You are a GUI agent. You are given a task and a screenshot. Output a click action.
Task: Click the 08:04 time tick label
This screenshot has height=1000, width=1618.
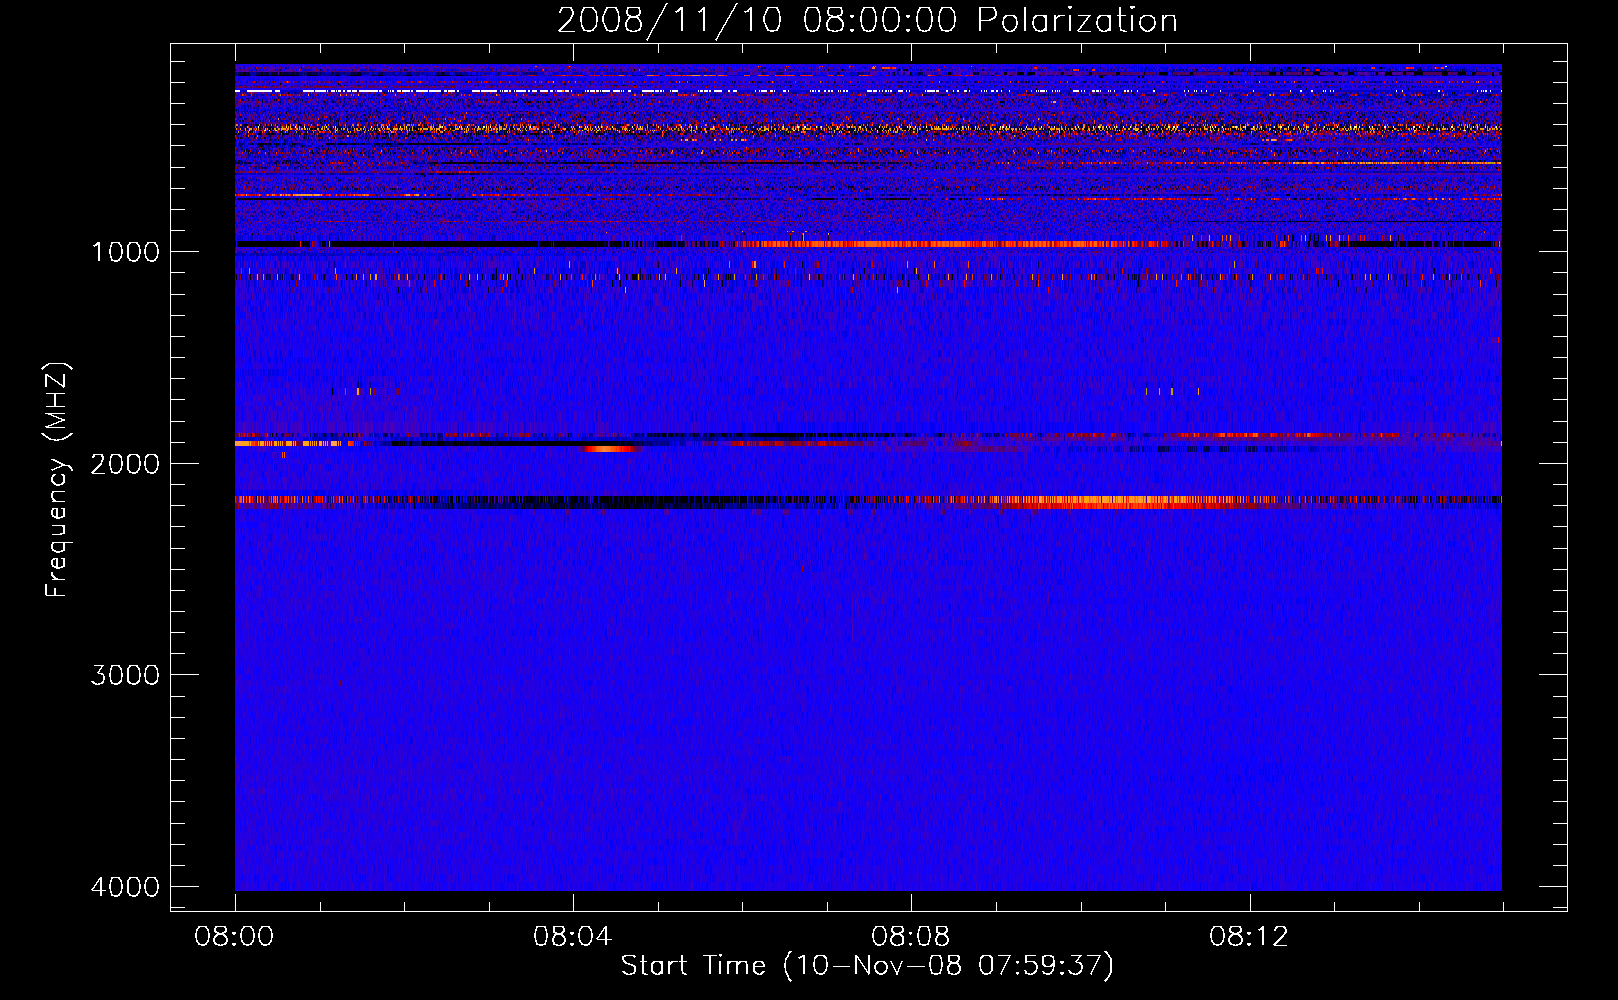(x=573, y=937)
